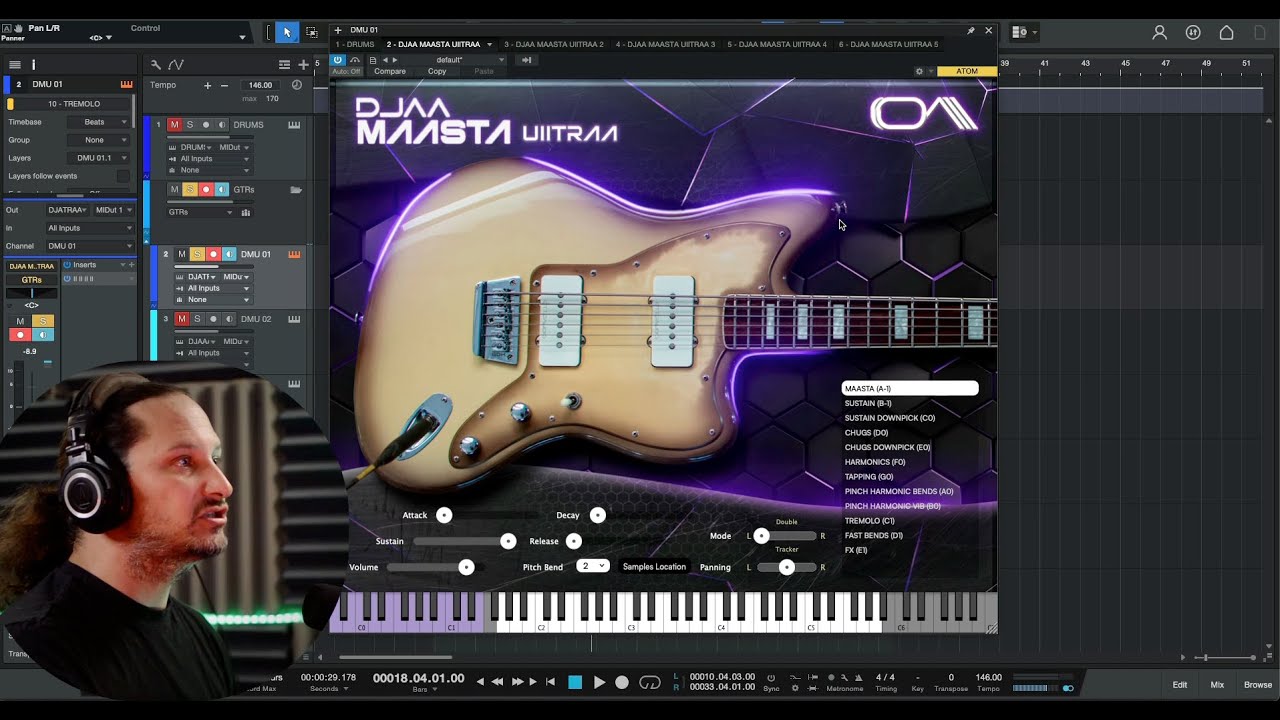Switch to the 1 - DRUMS instrument tab
Screen dimensions: 1280x720
[355, 45]
